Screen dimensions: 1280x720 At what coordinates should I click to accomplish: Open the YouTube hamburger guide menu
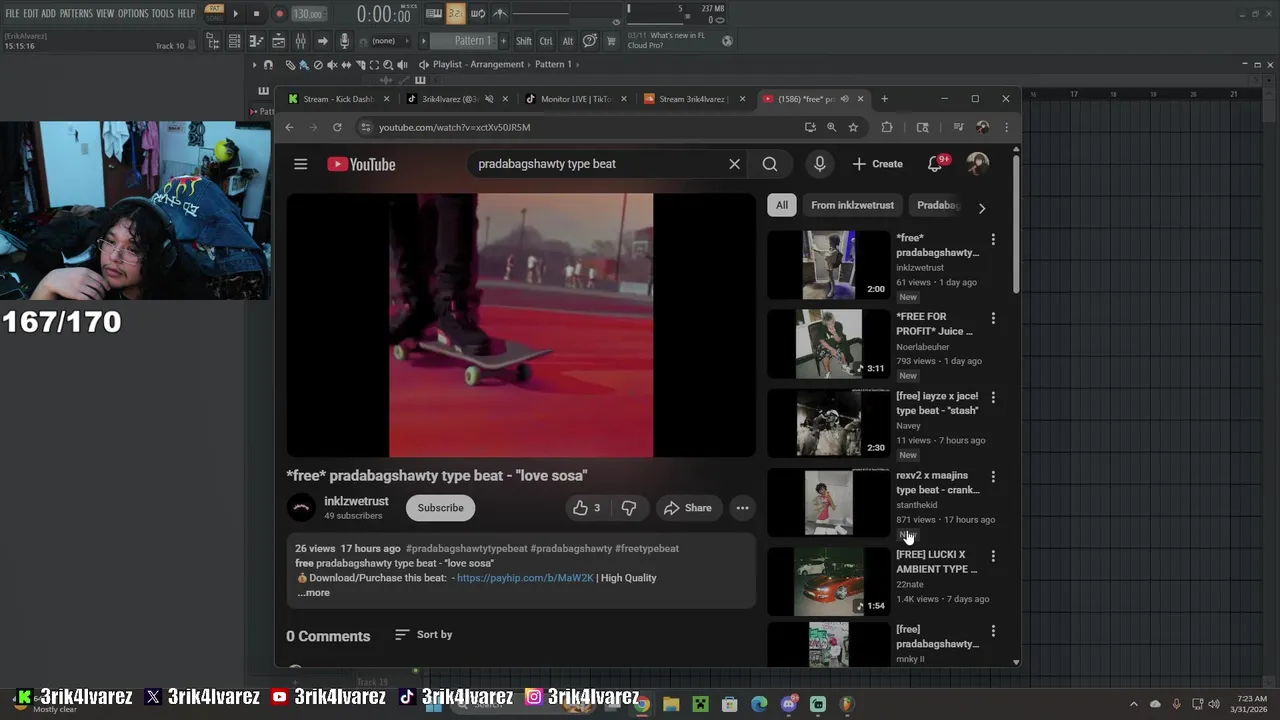[300, 164]
